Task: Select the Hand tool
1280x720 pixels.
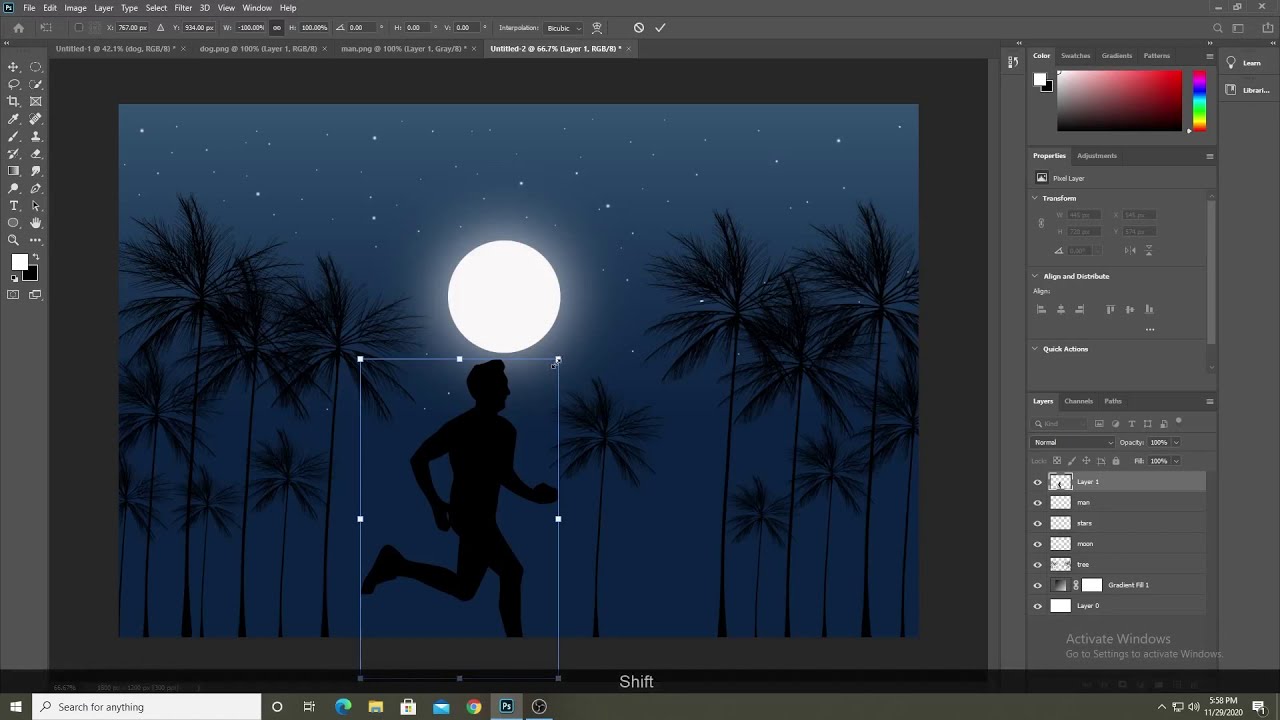Action: 36,223
